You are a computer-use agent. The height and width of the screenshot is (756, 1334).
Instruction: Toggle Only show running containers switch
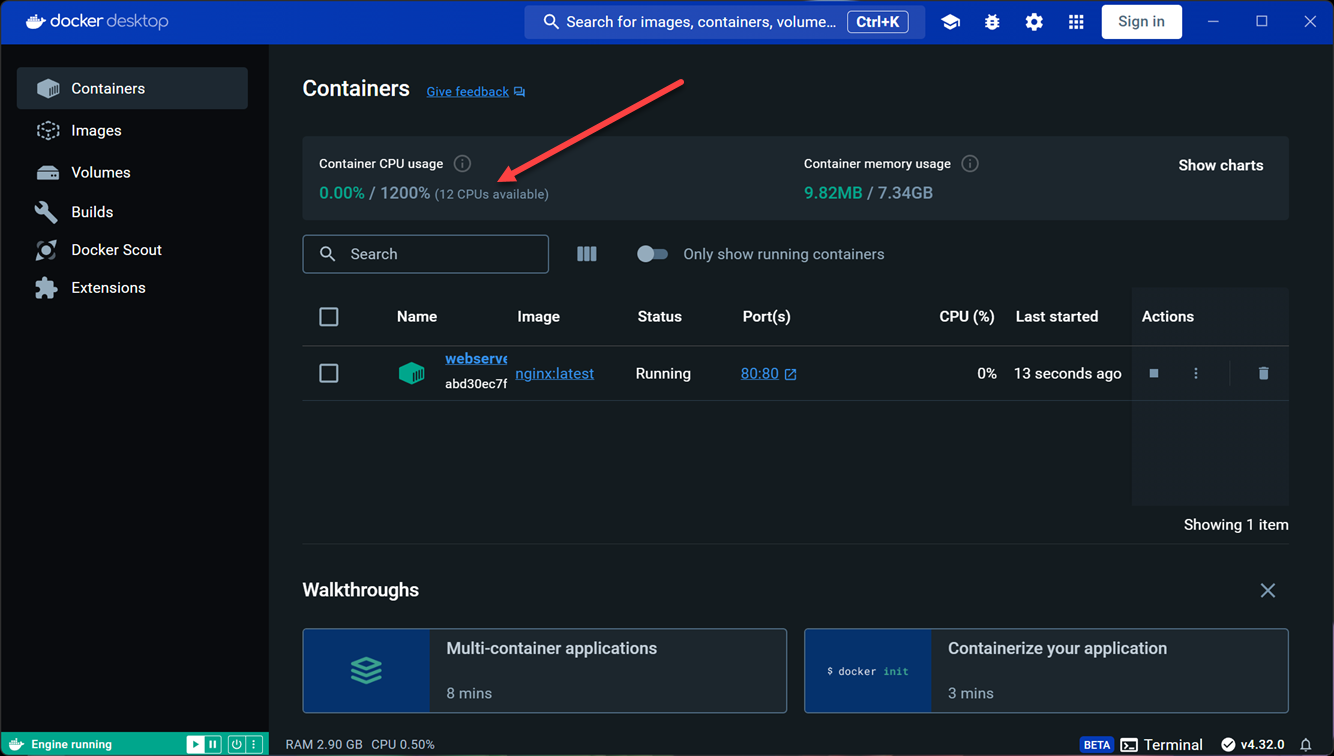[652, 254]
